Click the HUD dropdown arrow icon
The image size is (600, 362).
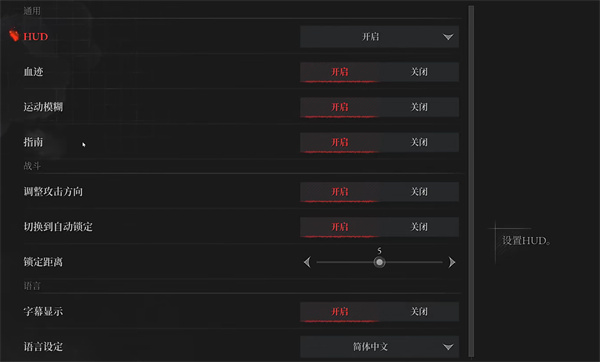click(448, 37)
